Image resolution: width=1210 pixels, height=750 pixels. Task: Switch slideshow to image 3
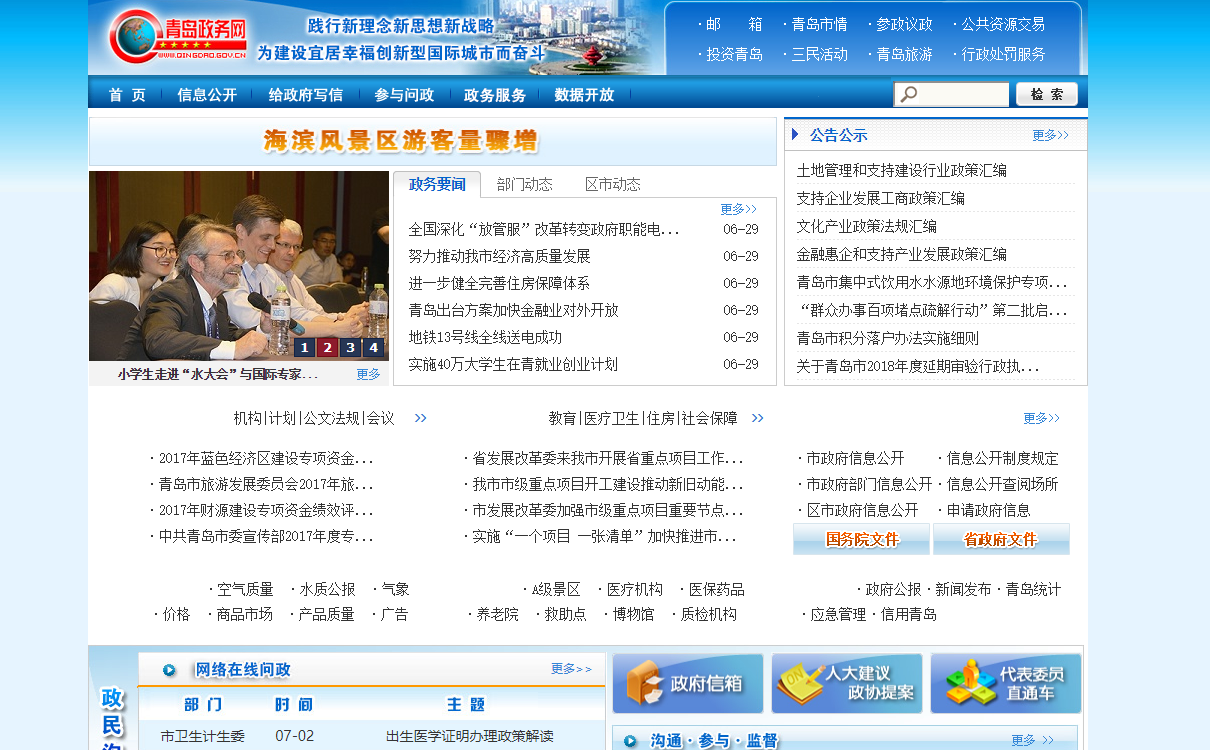[x=349, y=347]
